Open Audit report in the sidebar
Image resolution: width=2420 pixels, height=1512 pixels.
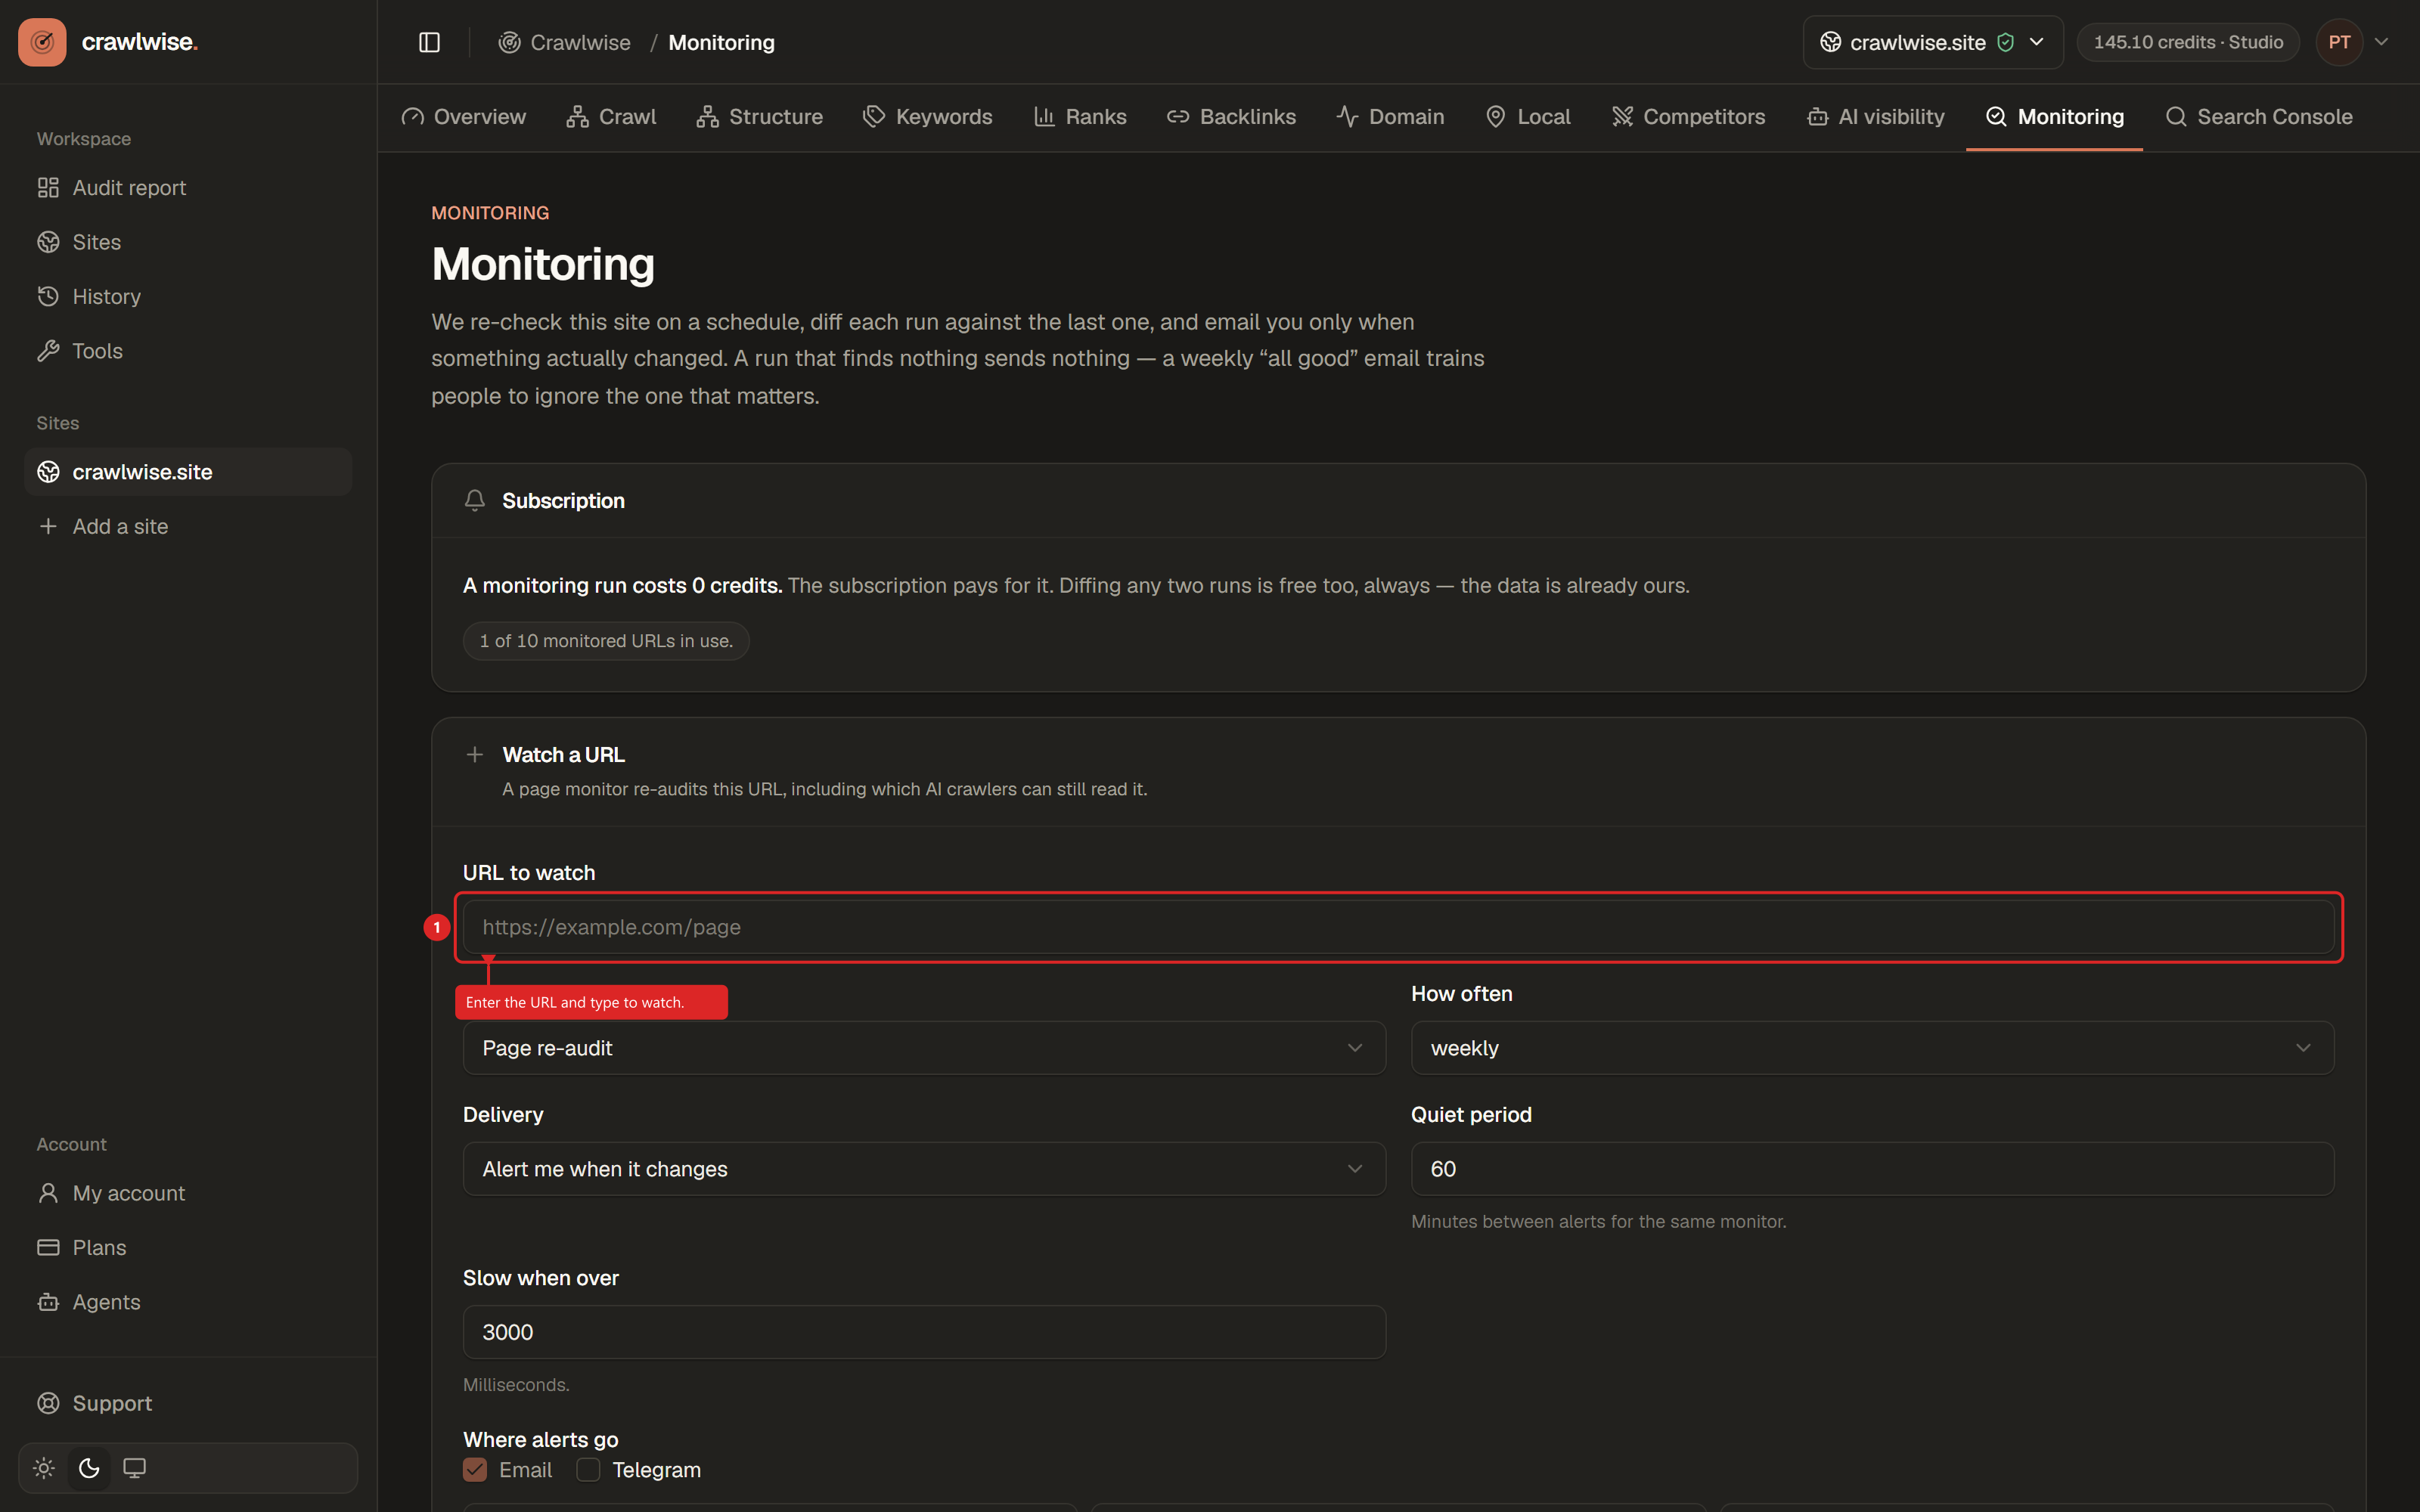188,188
